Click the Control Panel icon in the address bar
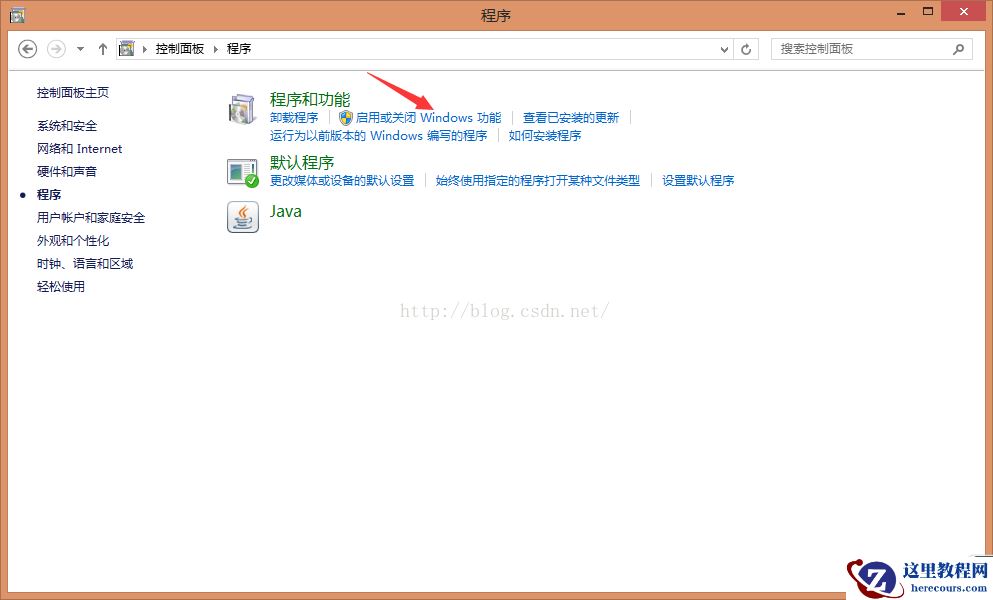Screen dimensions: 993x600 [x=126, y=47]
